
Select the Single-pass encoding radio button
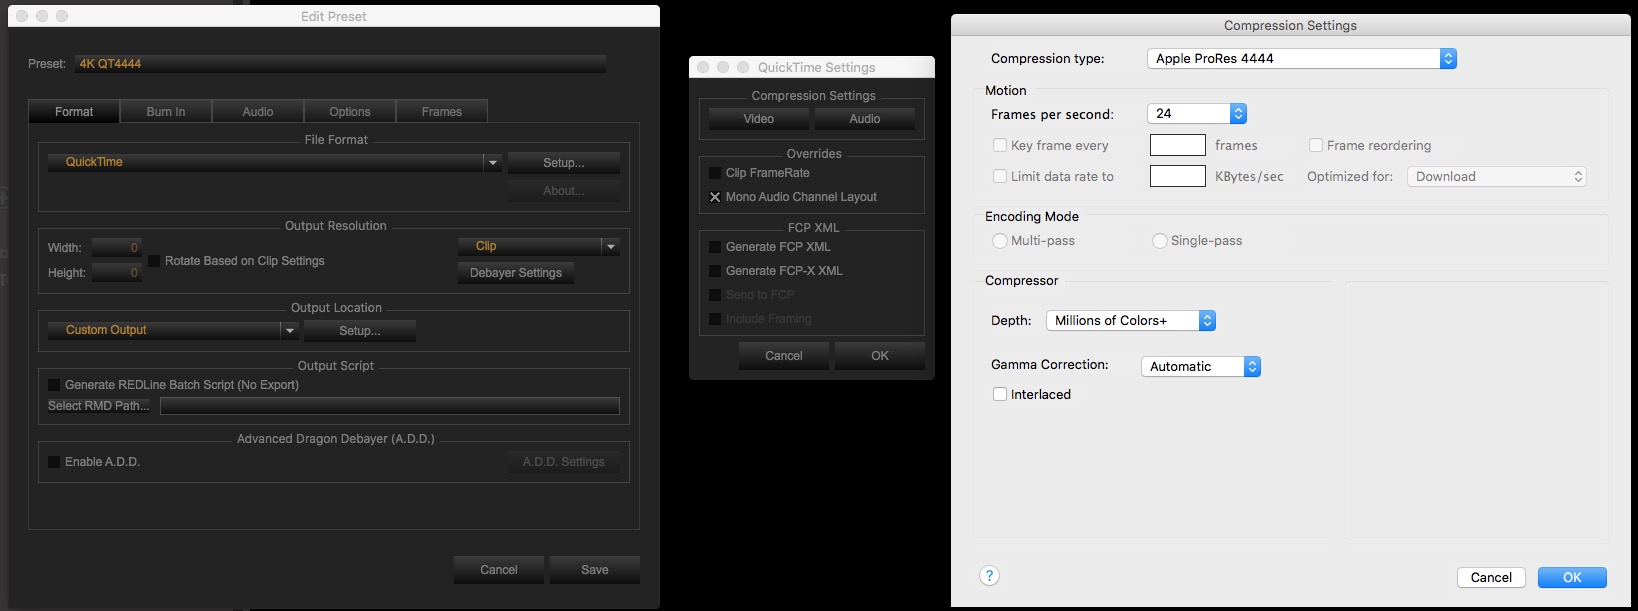(x=1160, y=241)
